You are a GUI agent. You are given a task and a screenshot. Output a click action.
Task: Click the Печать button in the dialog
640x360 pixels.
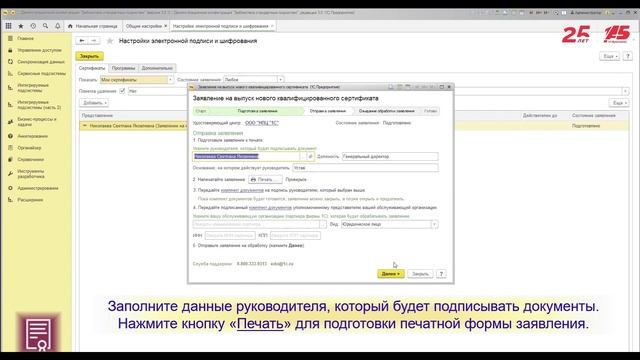pos(265,180)
